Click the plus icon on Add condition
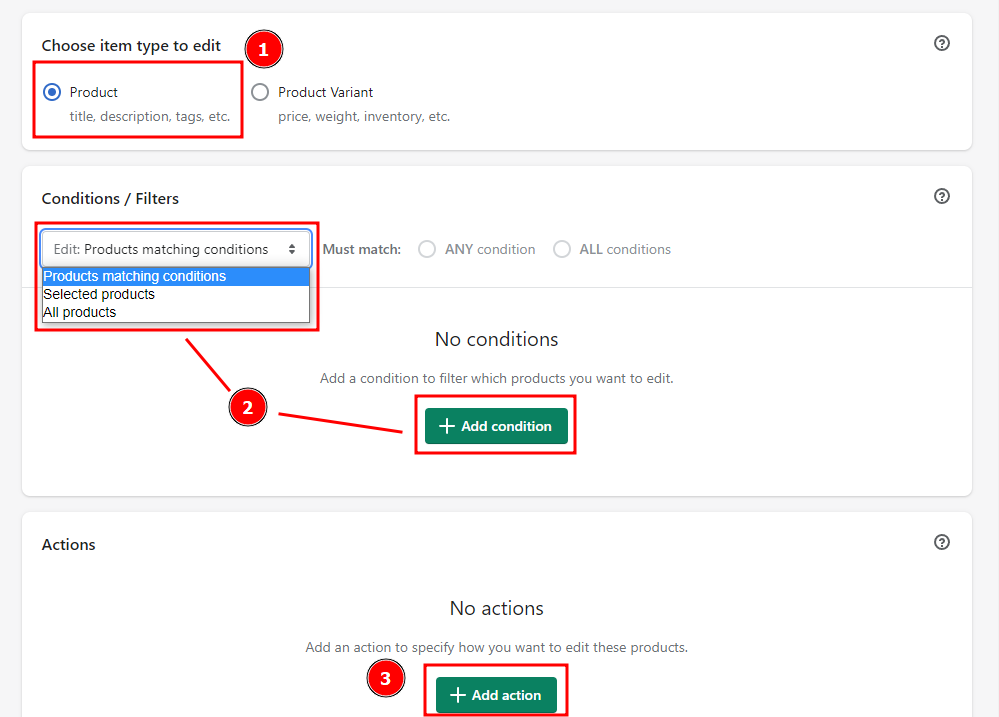Screen dimensions: 999x717 pyautogui.click(x=447, y=426)
